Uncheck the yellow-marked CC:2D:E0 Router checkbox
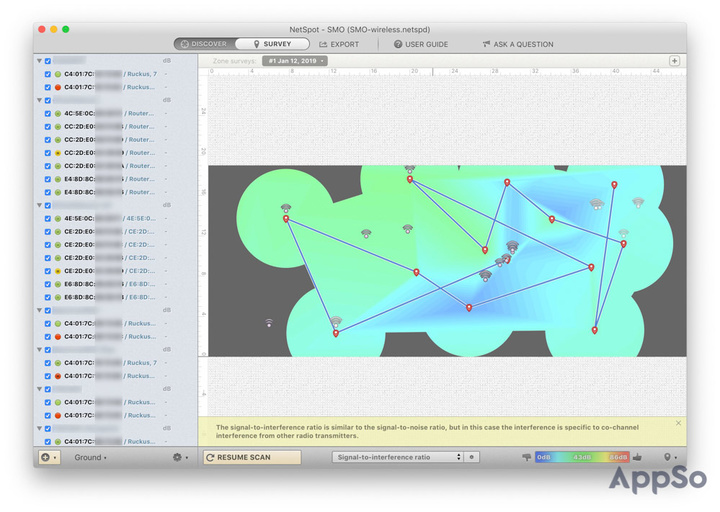The height and width of the screenshot is (512, 720). (x=48, y=153)
